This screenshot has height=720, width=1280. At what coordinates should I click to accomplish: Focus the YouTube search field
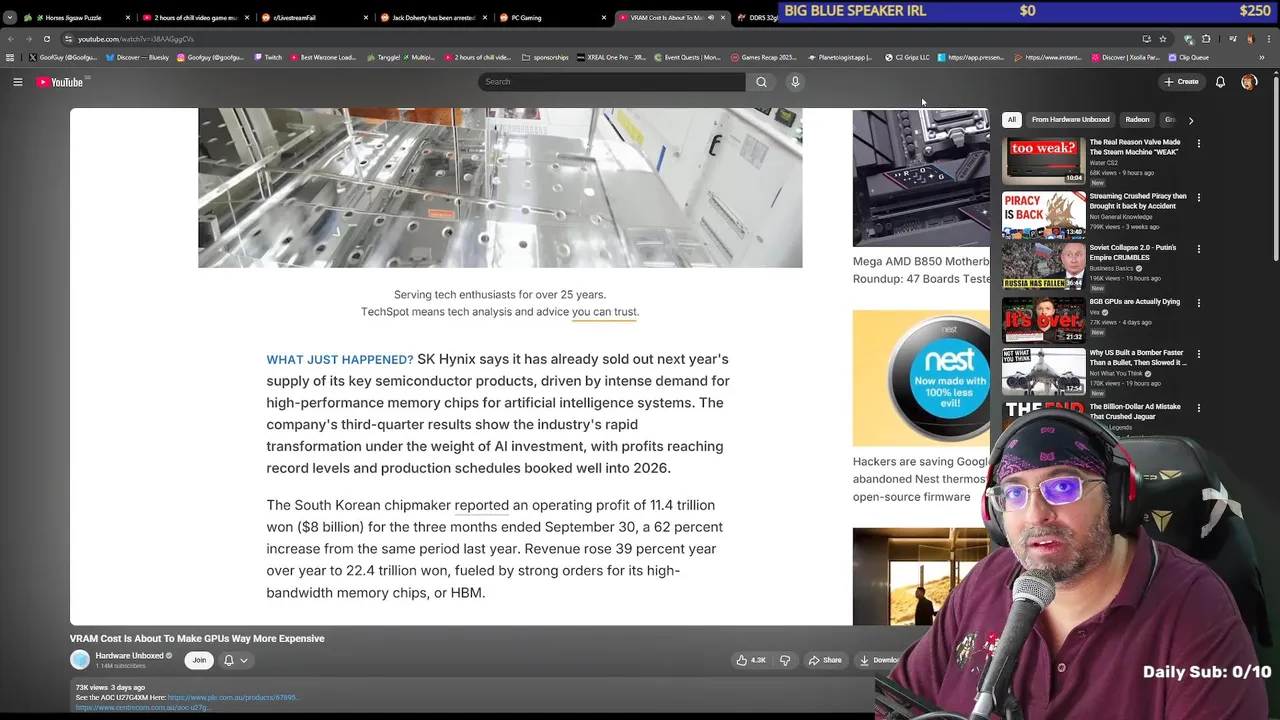point(611,82)
